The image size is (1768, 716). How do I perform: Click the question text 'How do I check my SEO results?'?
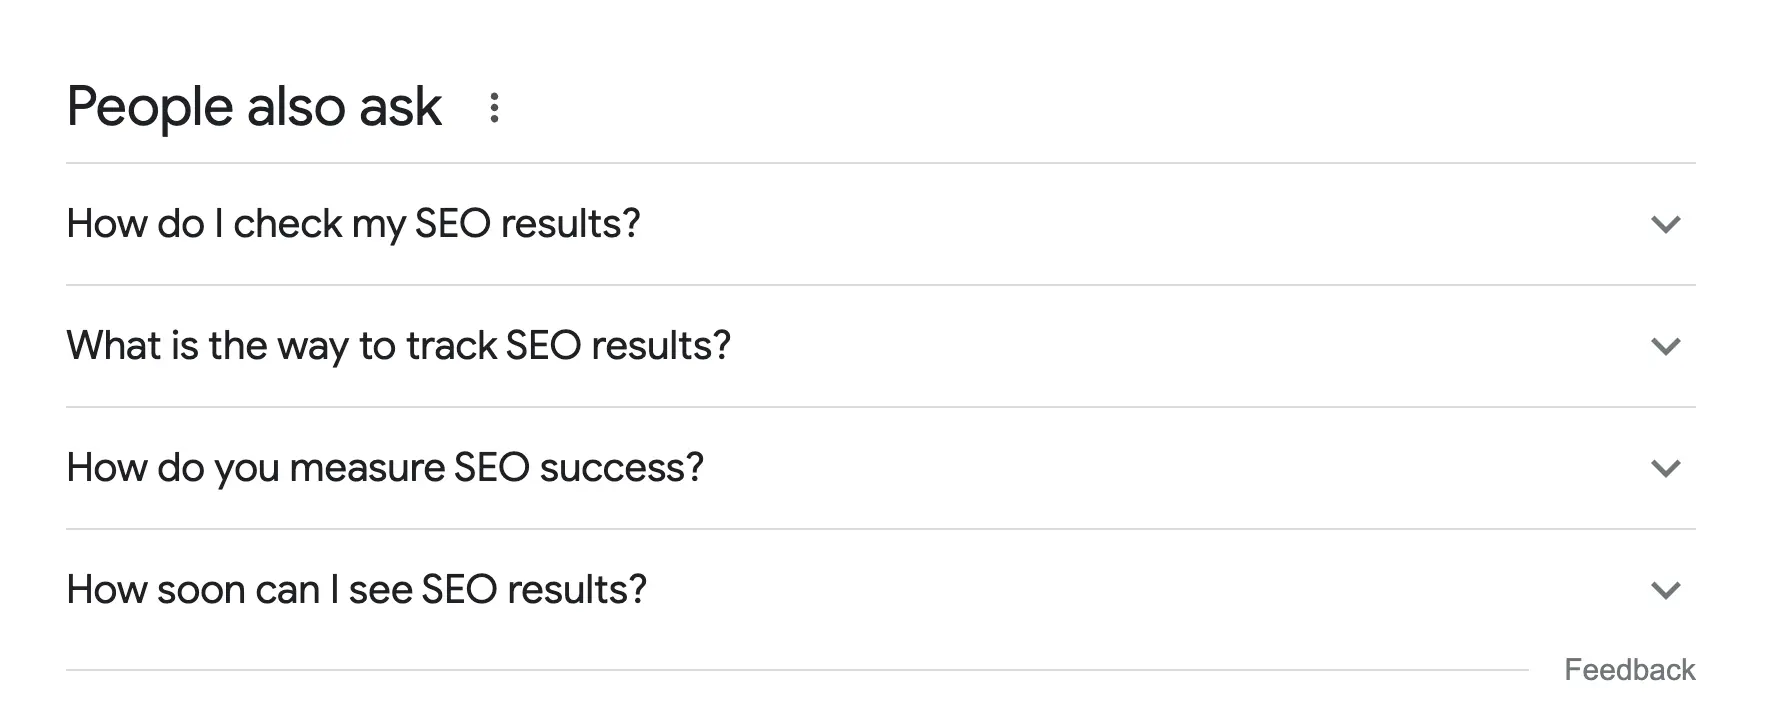point(353,224)
